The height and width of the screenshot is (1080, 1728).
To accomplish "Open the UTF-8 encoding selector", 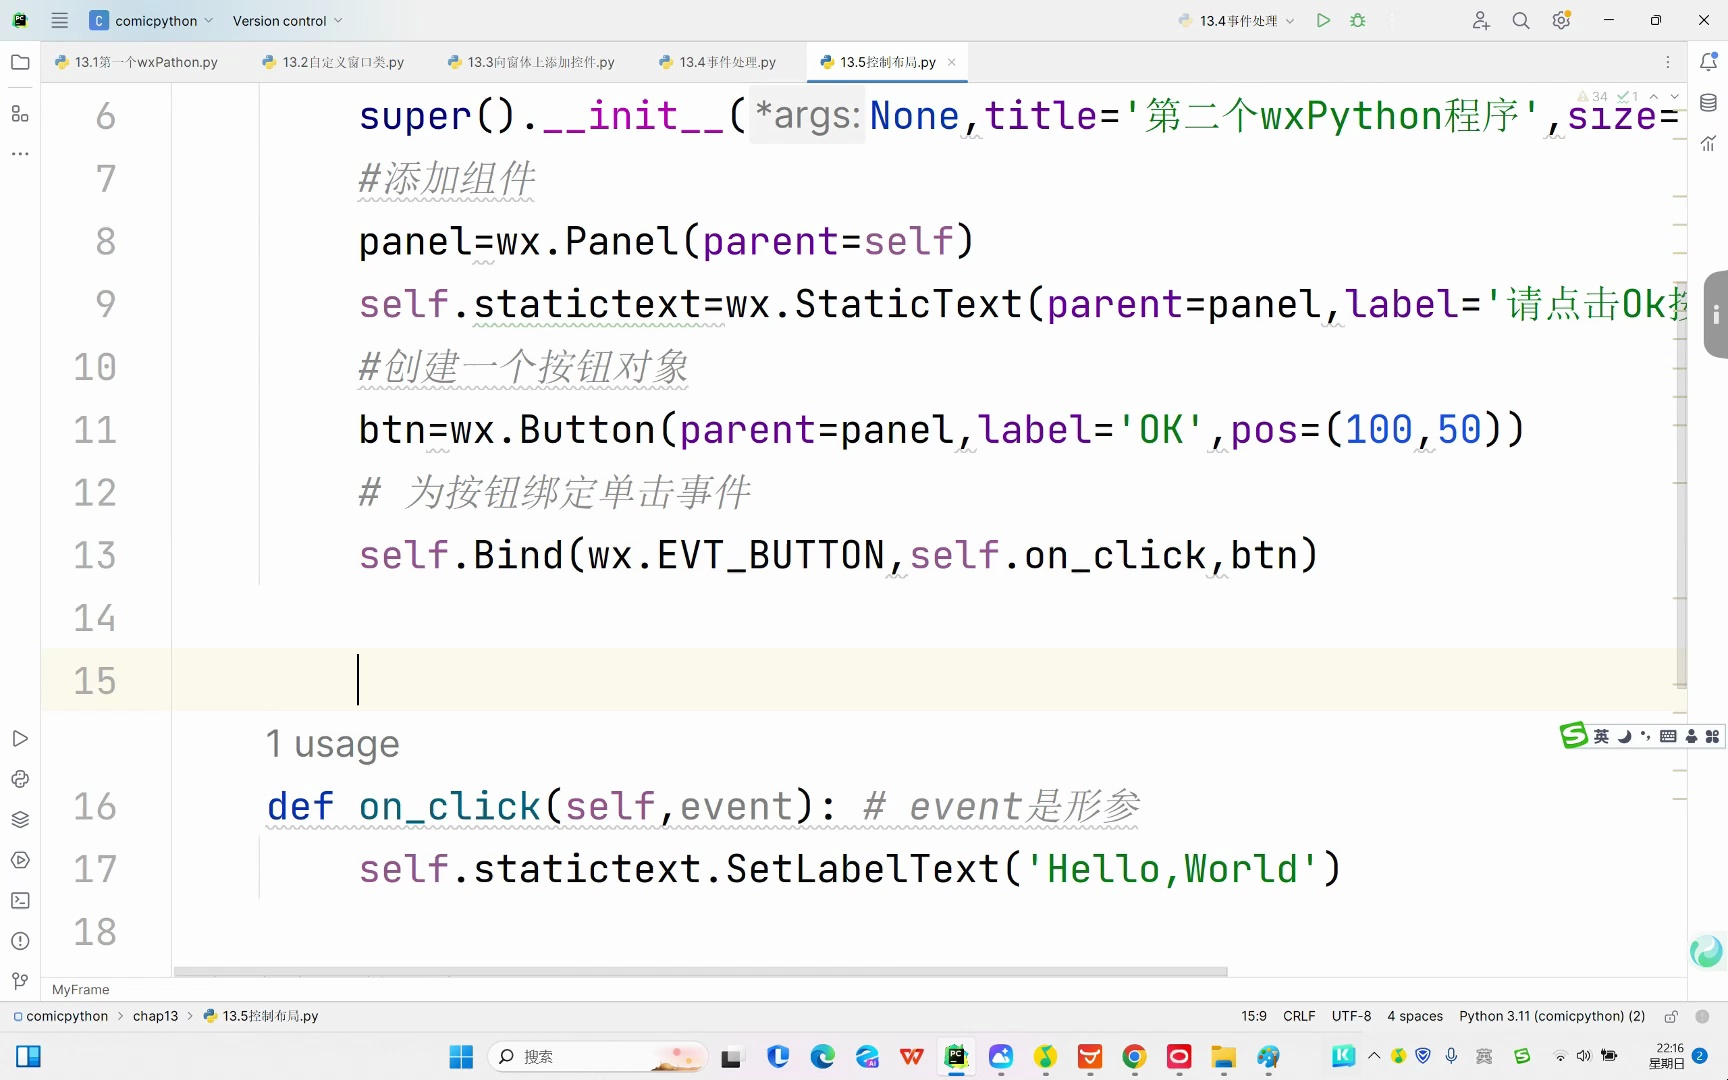I will click(x=1351, y=1016).
